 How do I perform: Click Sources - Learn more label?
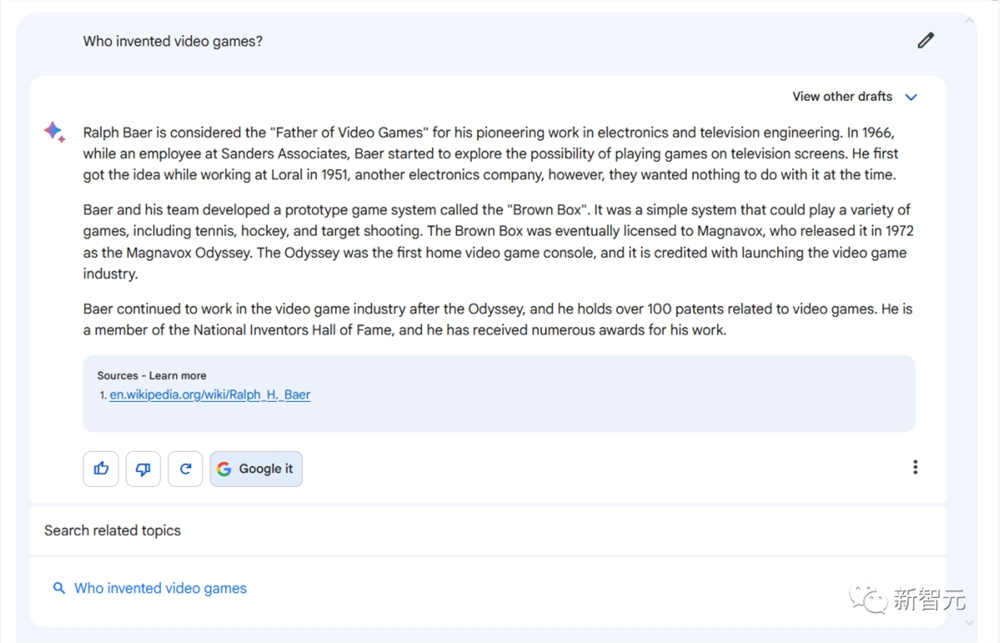152,376
